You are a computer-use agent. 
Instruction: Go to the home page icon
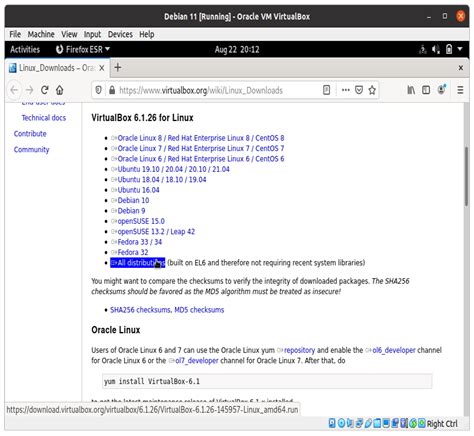click(60, 90)
